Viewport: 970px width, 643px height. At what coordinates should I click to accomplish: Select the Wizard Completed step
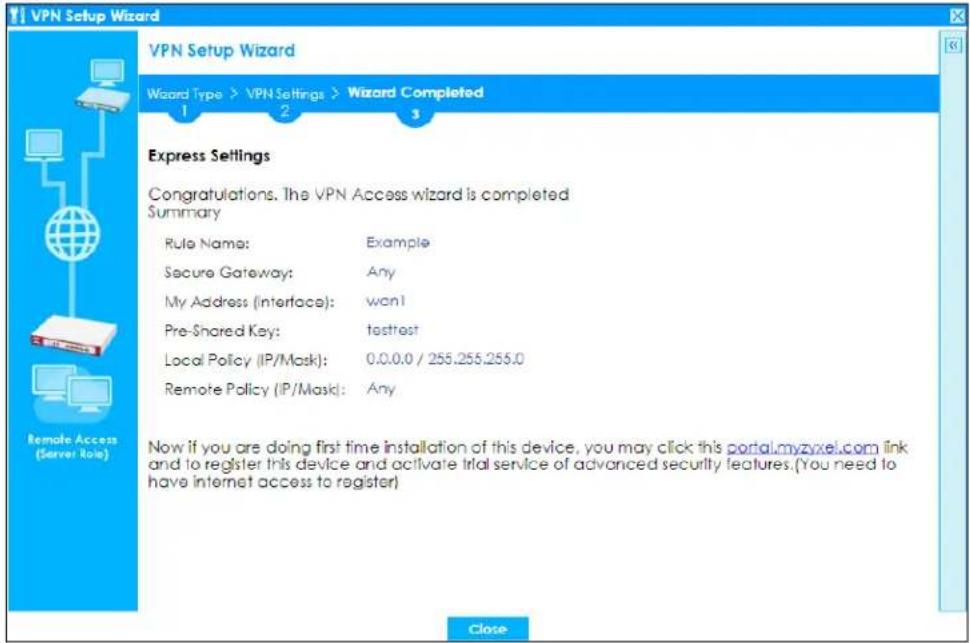coord(415,93)
